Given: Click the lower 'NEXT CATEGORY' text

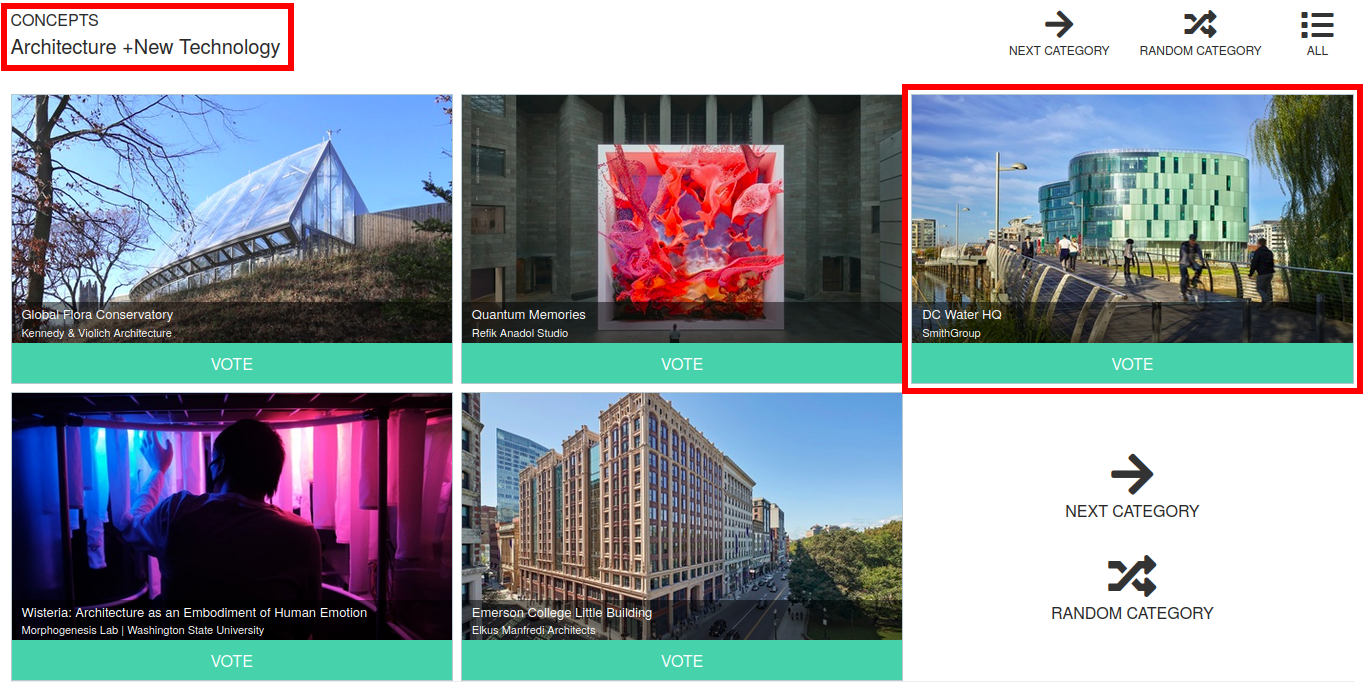Looking at the screenshot, I should (x=1132, y=511).
